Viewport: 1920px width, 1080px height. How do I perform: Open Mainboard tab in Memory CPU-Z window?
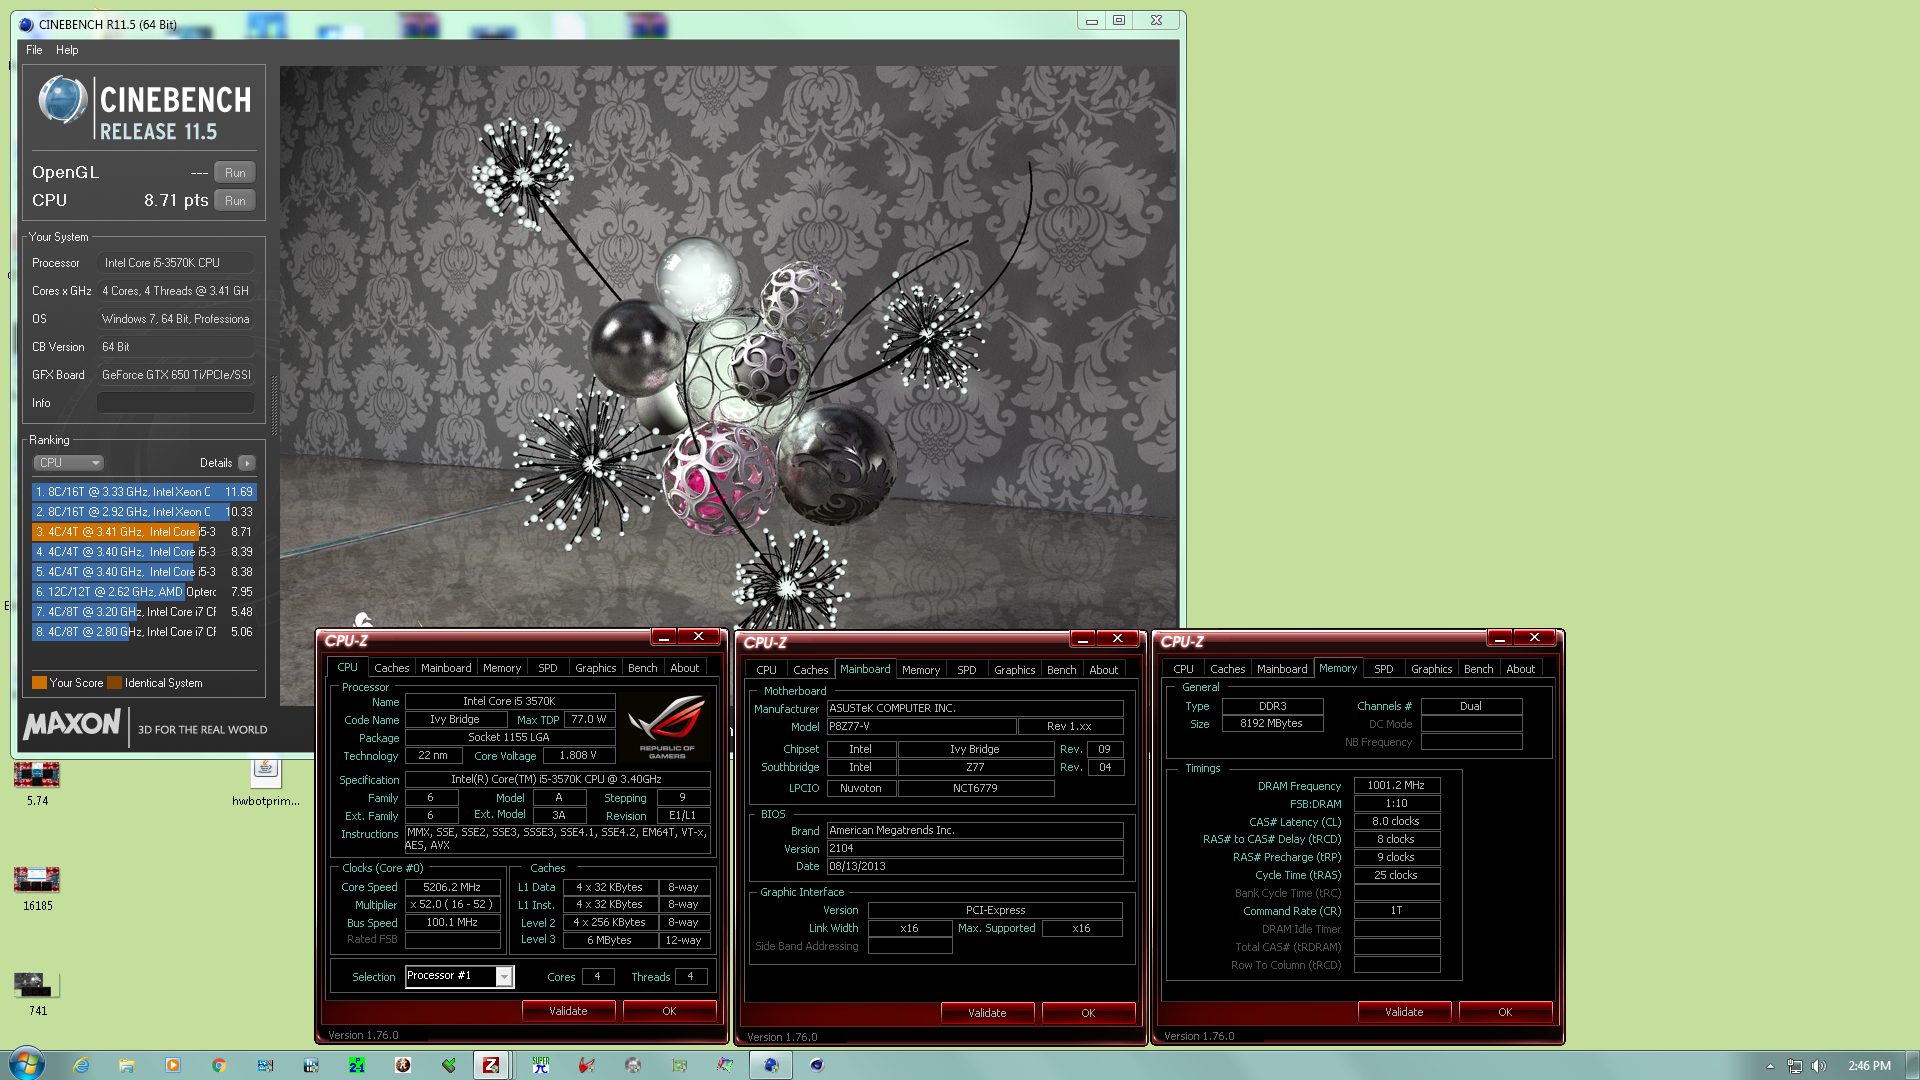click(1282, 669)
